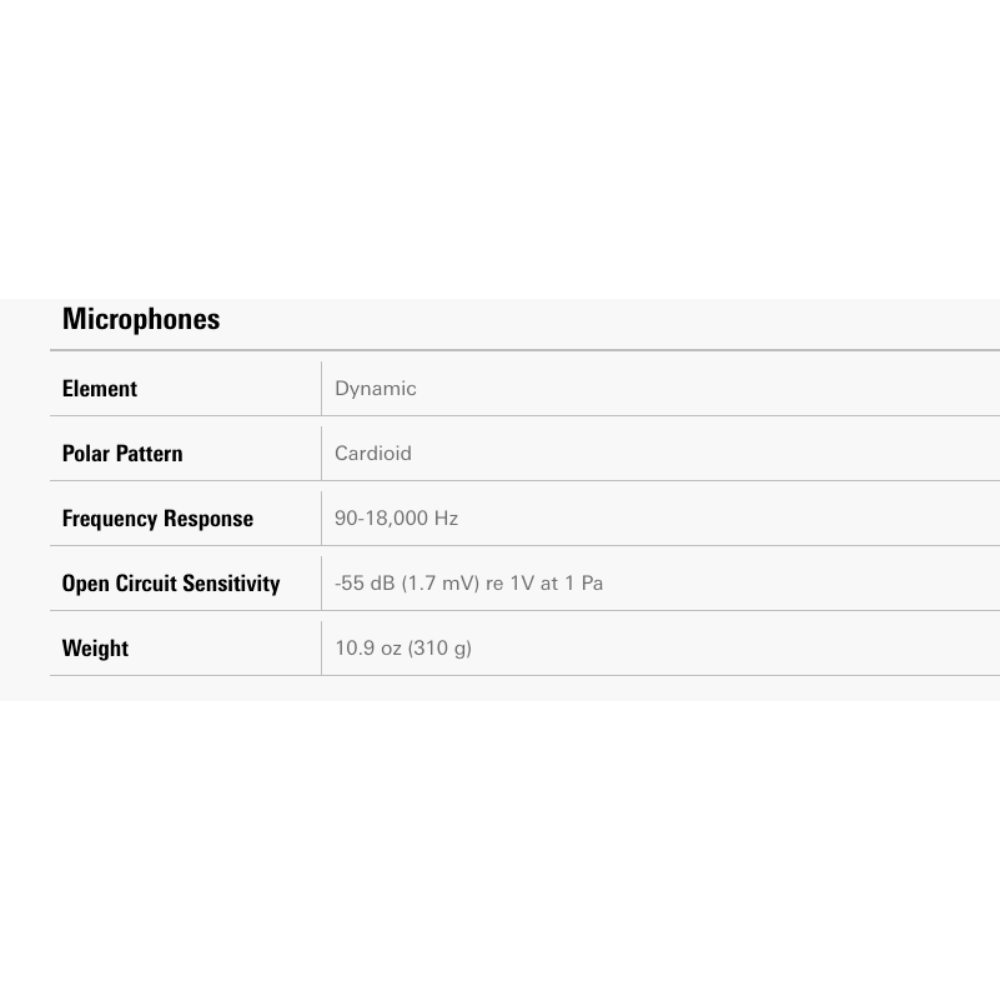Screen dimensions: 1000x1000
Task: Select the Frequency Response label
Action: pos(158,518)
